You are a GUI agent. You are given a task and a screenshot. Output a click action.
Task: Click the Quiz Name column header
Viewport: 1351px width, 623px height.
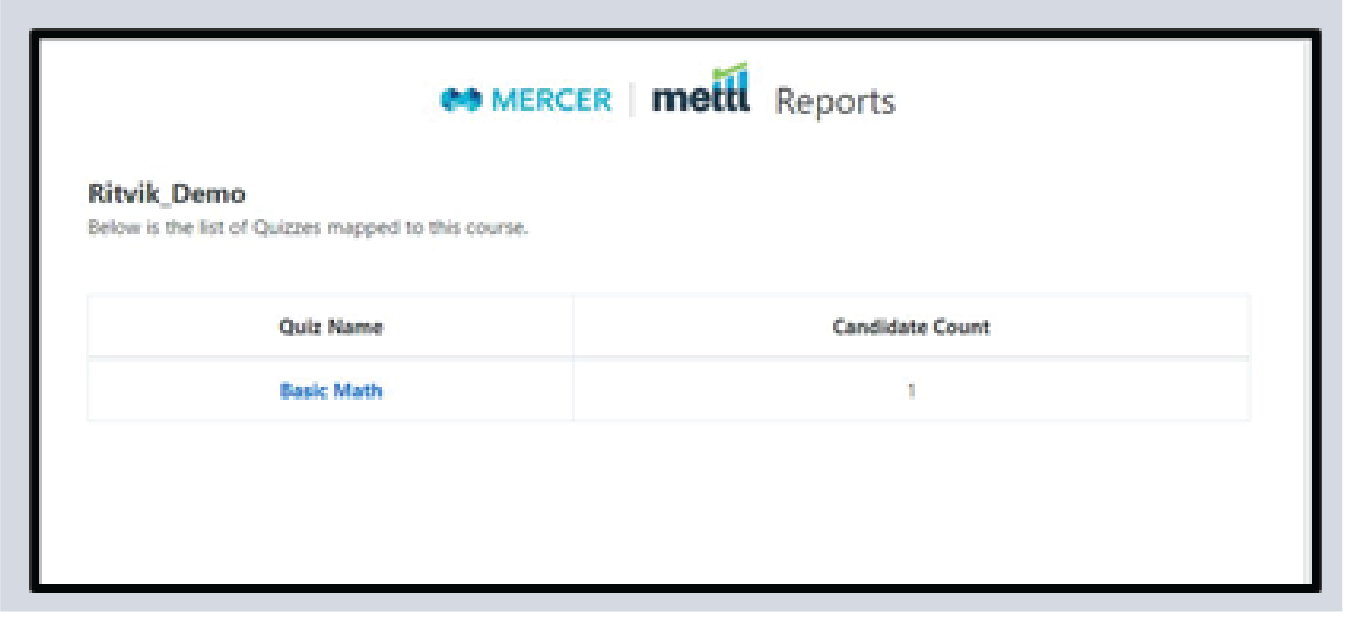pos(330,326)
